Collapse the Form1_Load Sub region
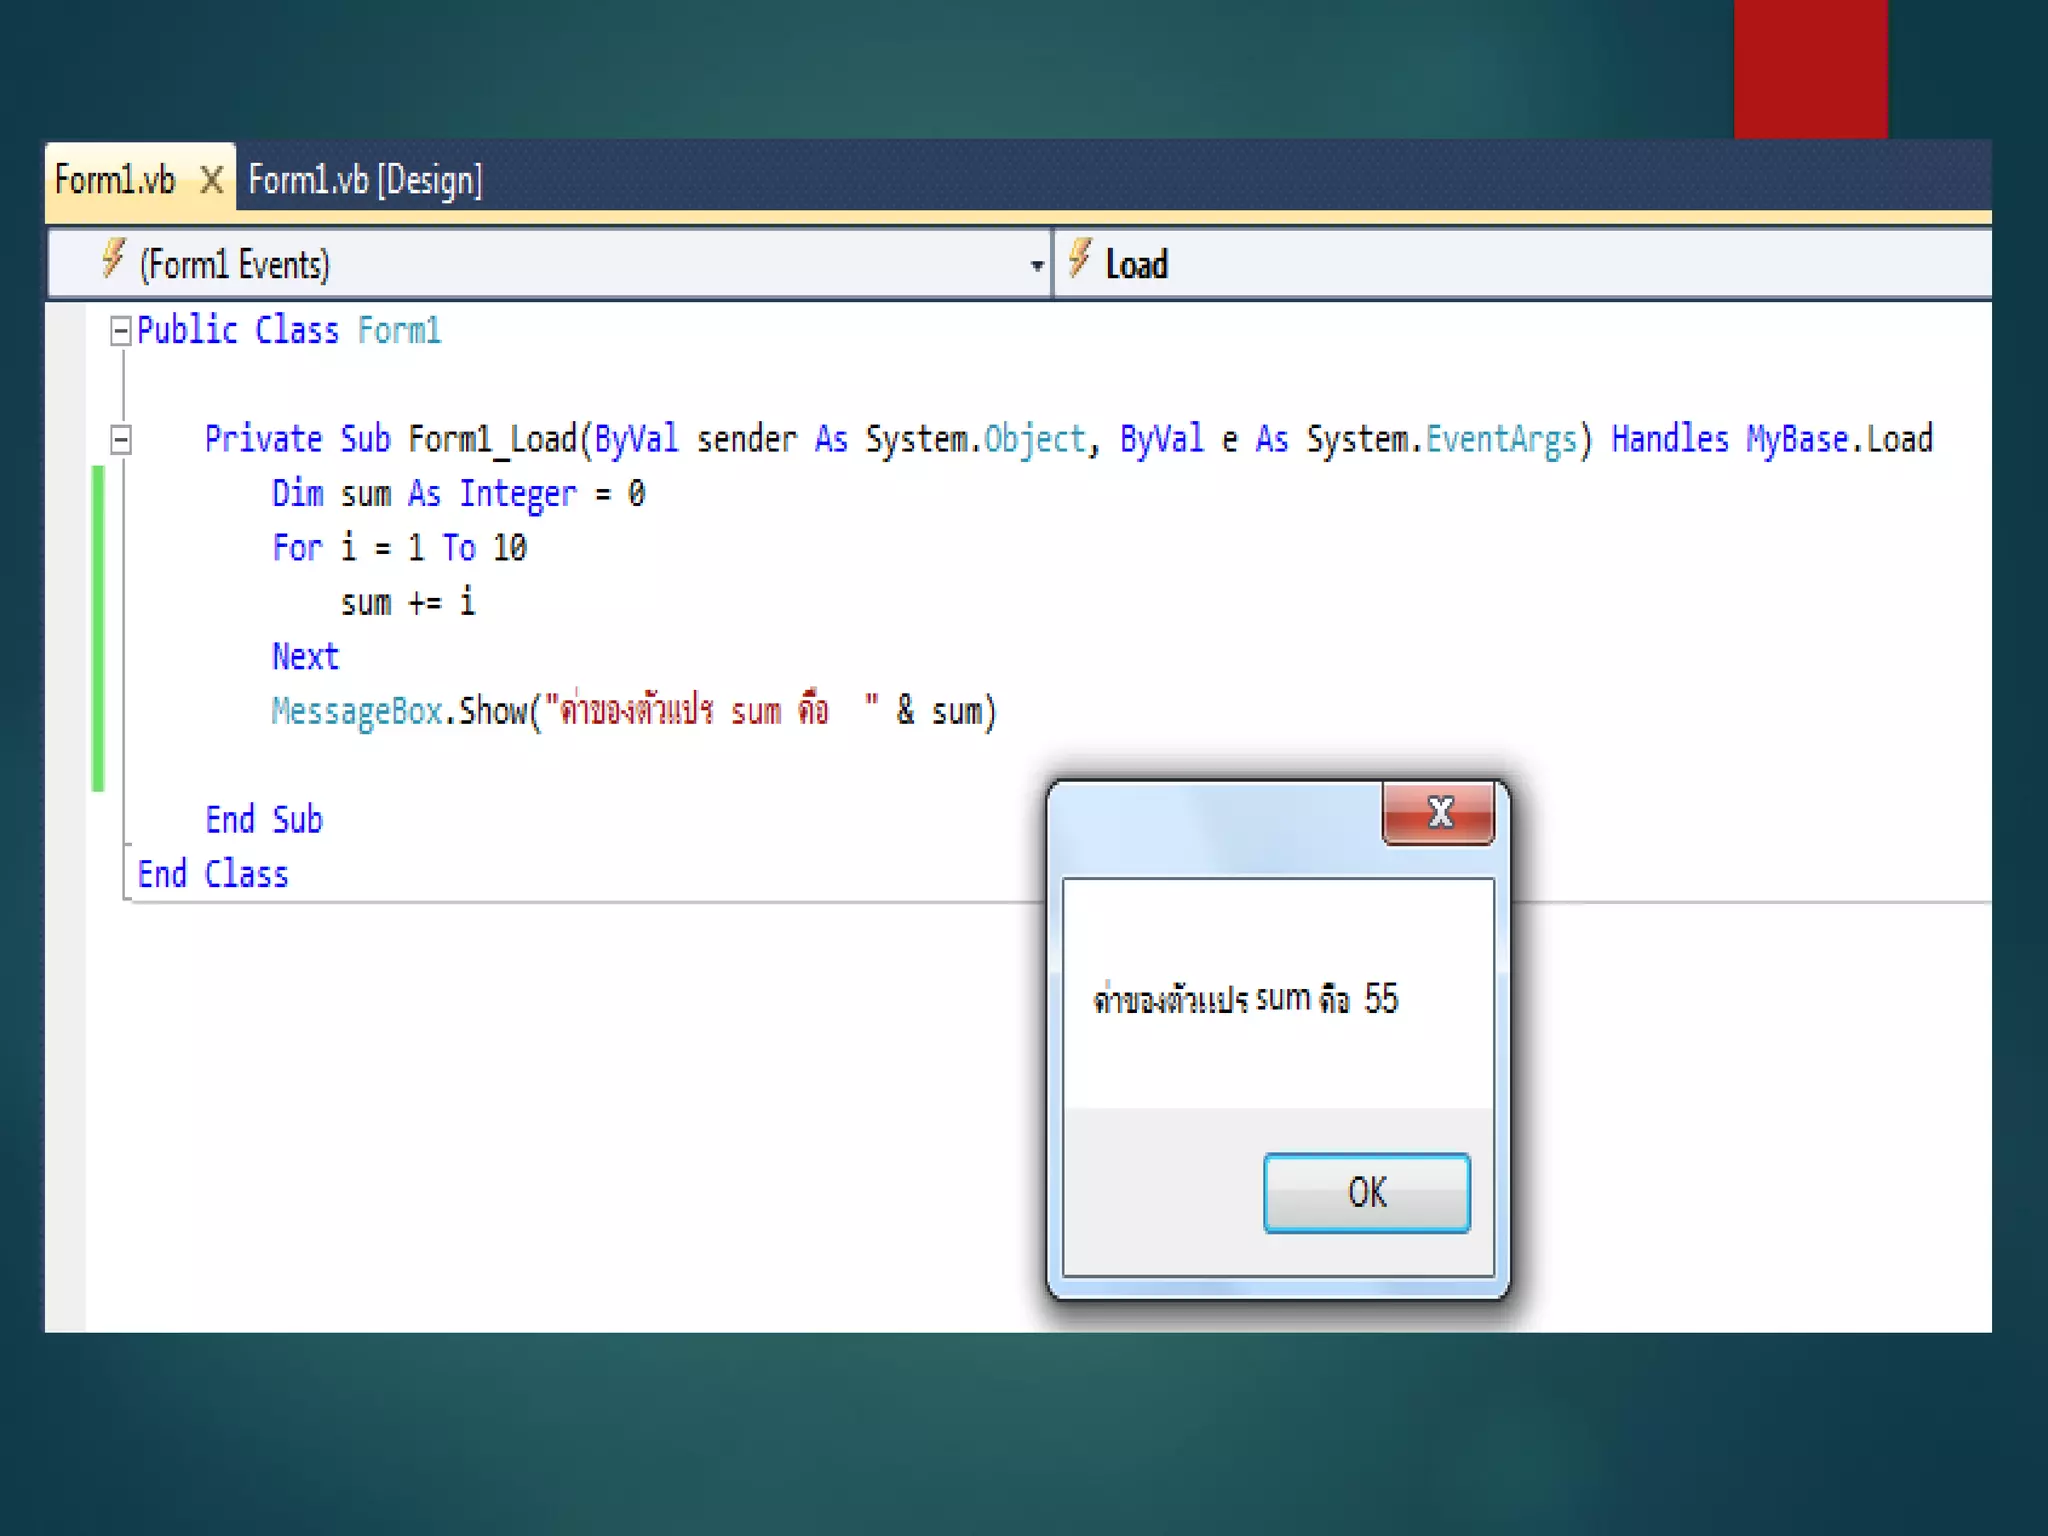Image resolution: width=2048 pixels, height=1536 pixels. (x=121, y=440)
